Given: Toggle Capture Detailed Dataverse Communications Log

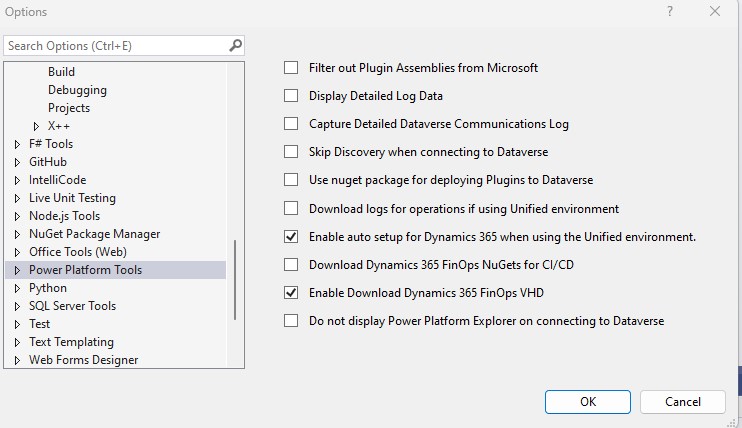Looking at the screenshot, I should [291, 124].
